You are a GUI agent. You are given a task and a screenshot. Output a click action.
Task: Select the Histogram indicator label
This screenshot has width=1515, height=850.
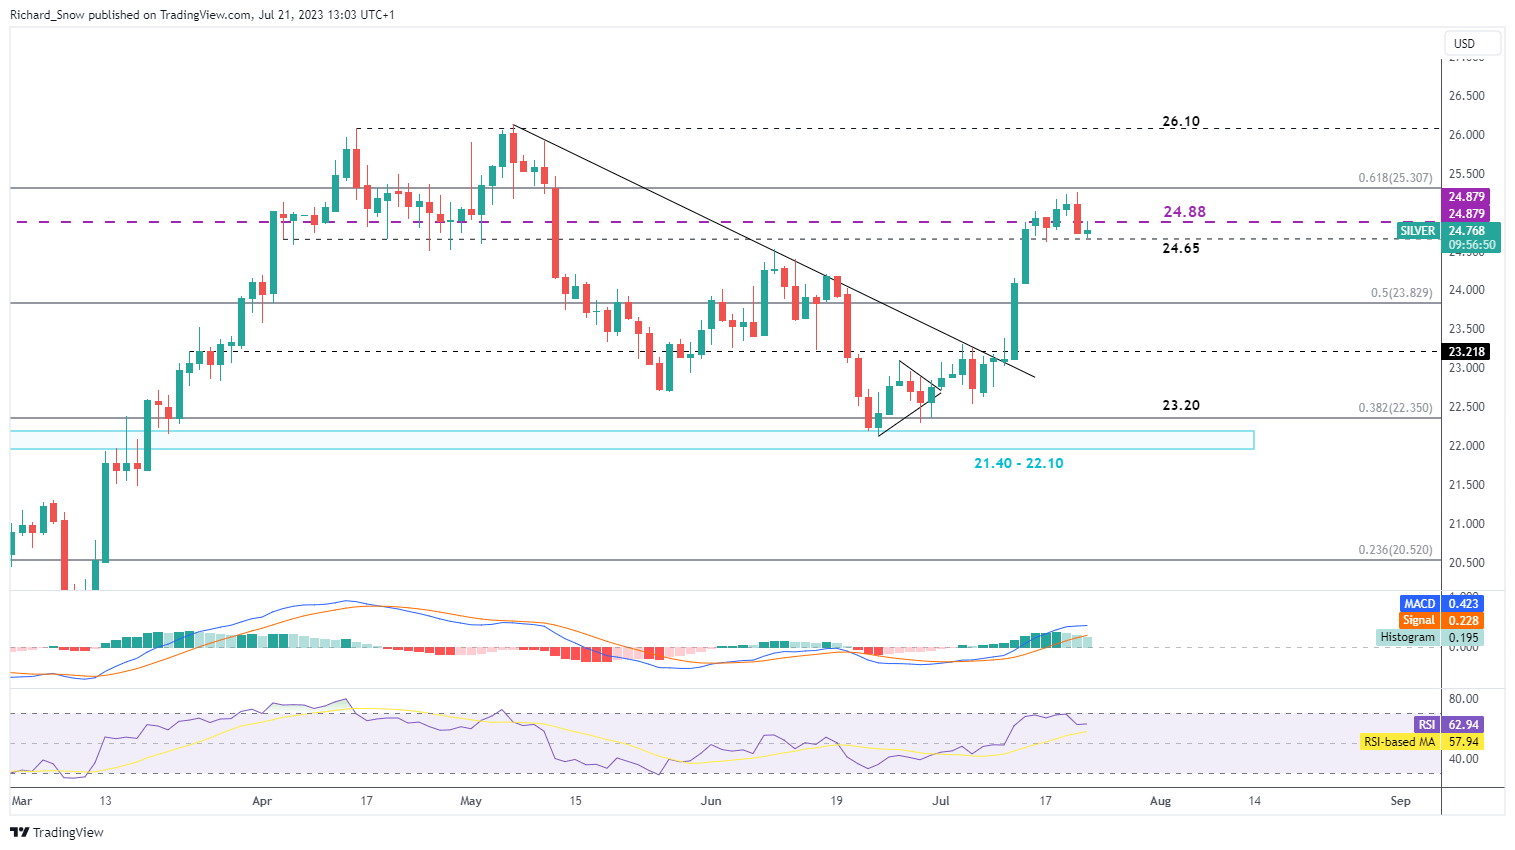pos(1408,638)
